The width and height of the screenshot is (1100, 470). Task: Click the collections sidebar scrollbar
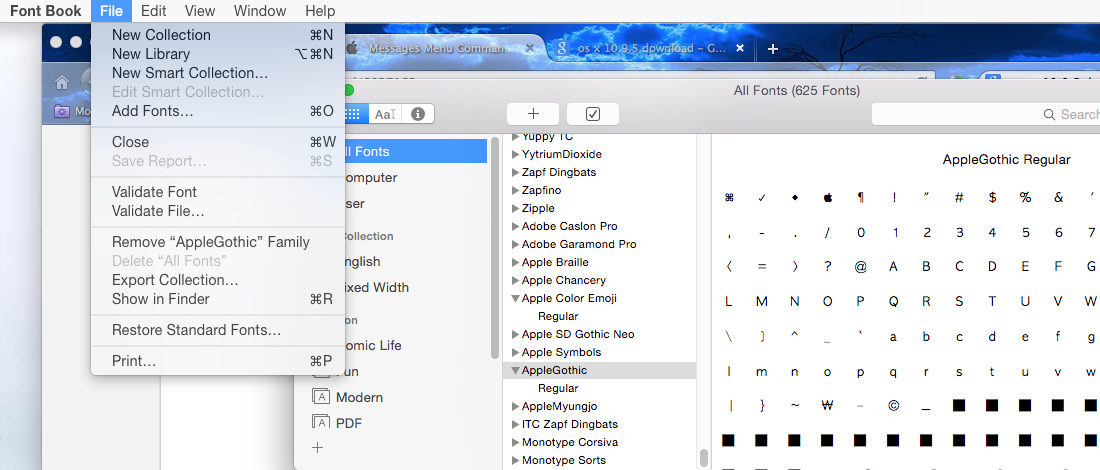pos(496,248)
